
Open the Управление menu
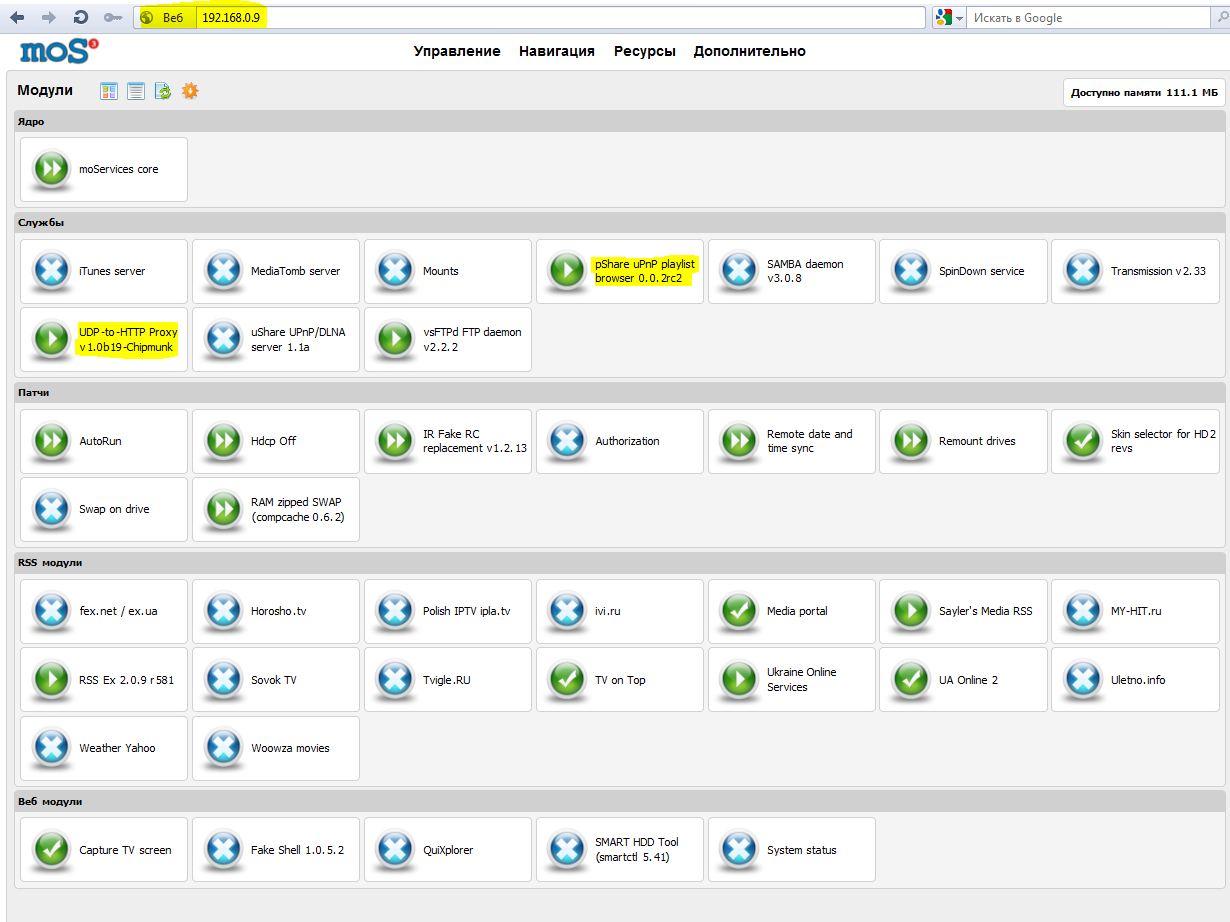457,51
